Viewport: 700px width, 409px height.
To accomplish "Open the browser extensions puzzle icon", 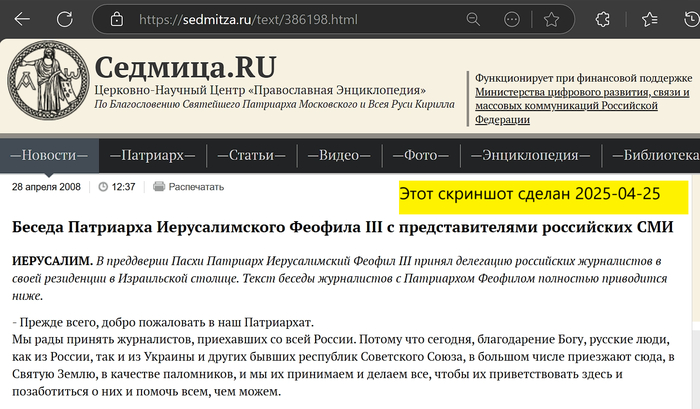I will [x=603, y=19].
